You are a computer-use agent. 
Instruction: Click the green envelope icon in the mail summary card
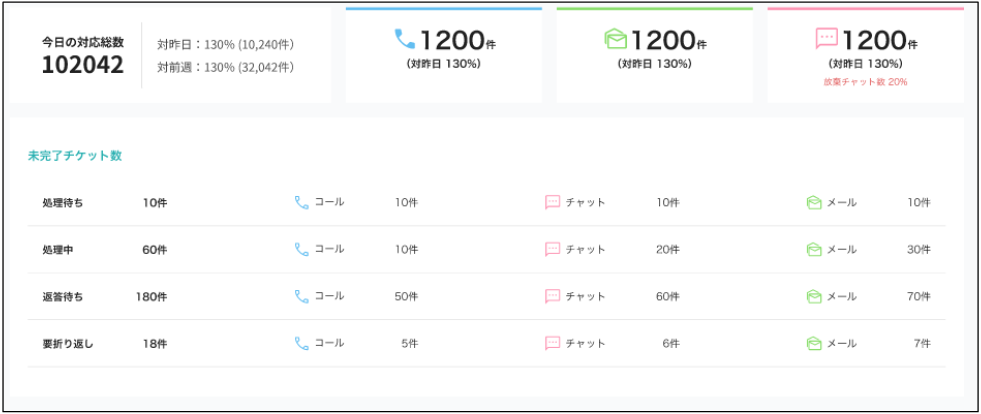coord(616,39)
